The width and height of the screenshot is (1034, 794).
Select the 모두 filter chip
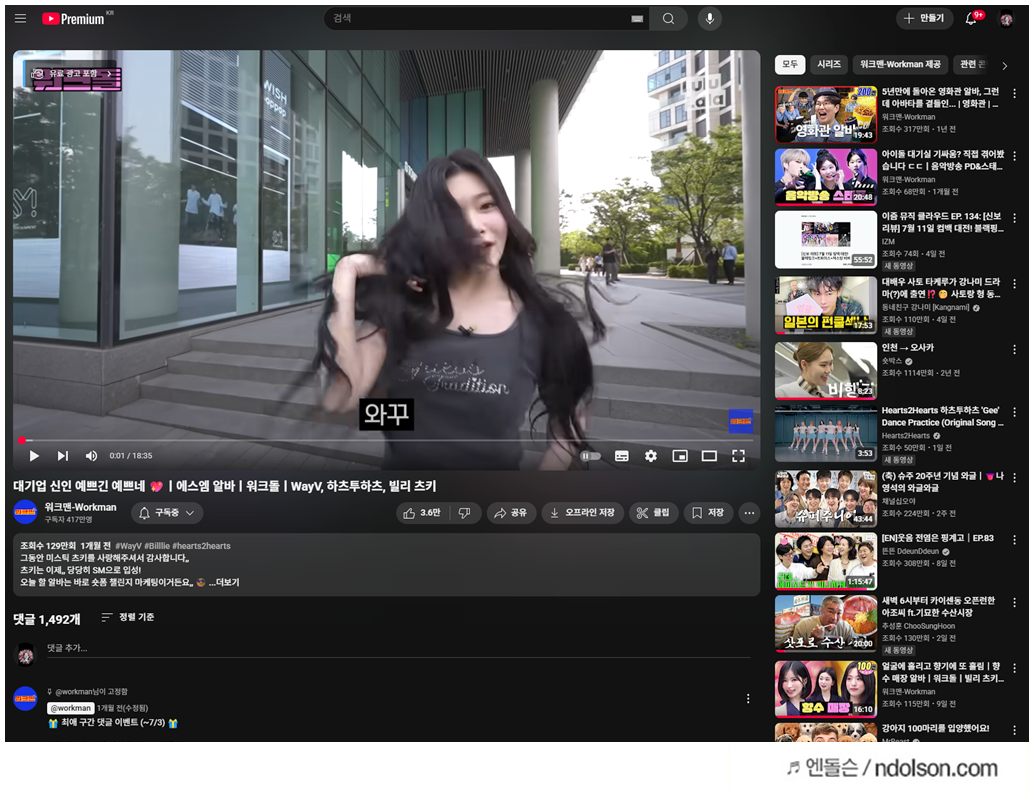click(789, 64)
